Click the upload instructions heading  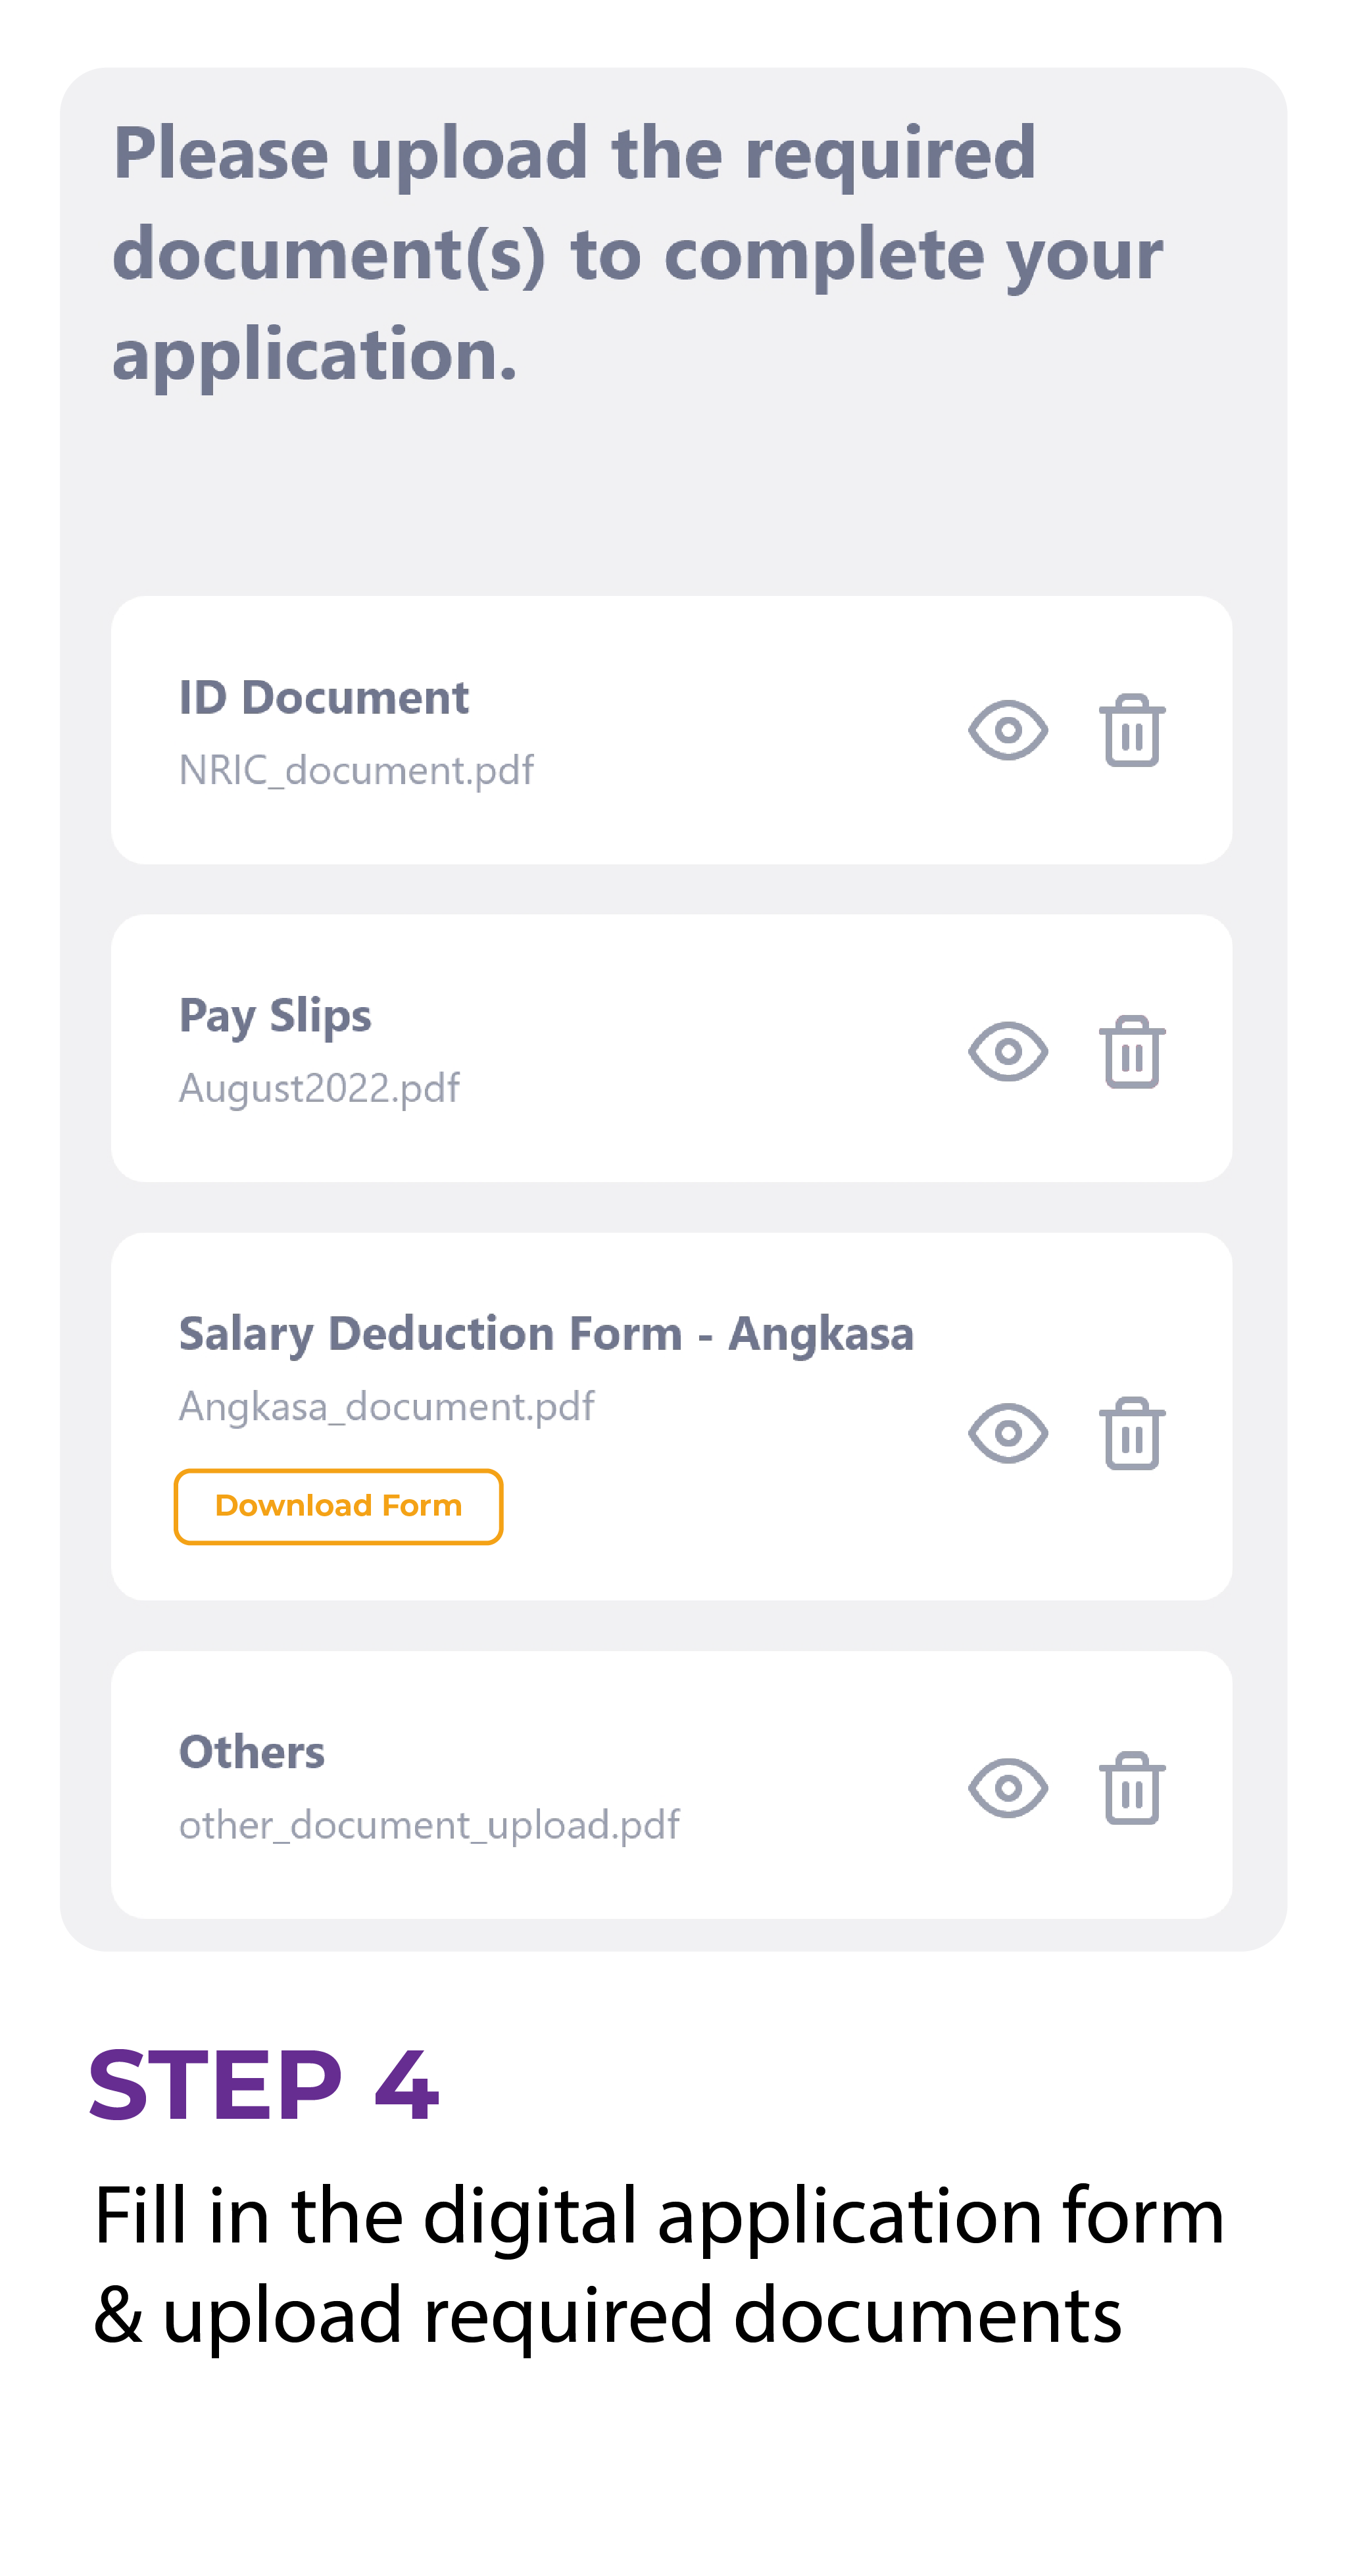(x=637, y=254)
